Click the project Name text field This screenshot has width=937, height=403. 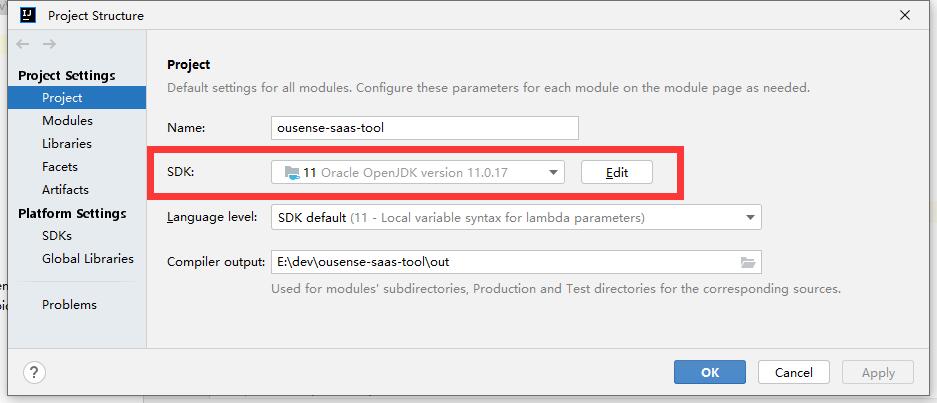pos(425,128)
